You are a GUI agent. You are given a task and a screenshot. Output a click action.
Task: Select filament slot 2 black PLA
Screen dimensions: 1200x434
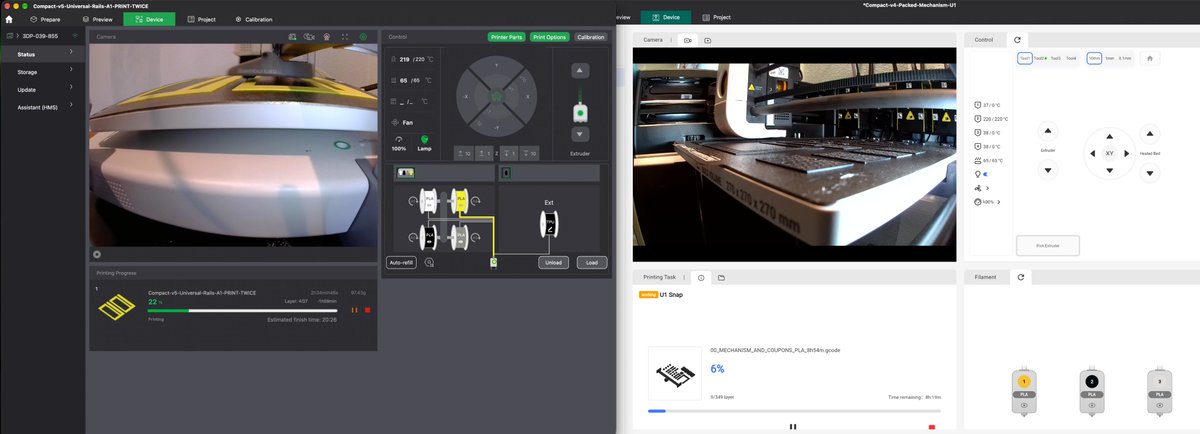(1092, 390)
